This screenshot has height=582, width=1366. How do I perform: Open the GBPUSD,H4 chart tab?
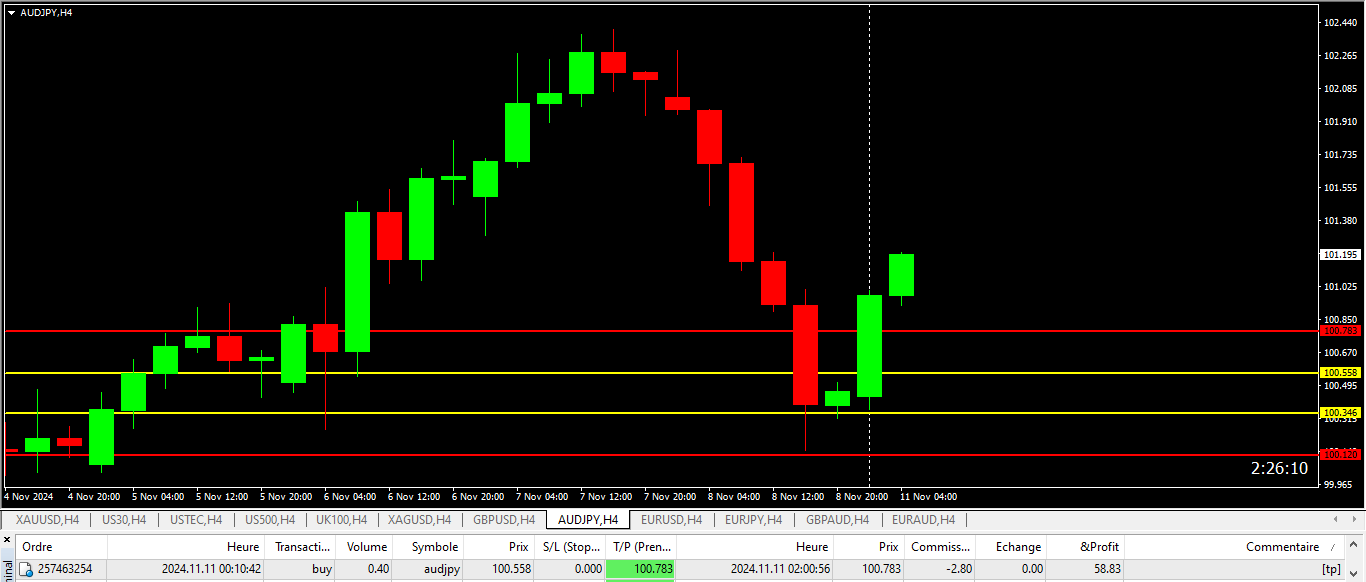pyautogui.click(x=506, y=520)
